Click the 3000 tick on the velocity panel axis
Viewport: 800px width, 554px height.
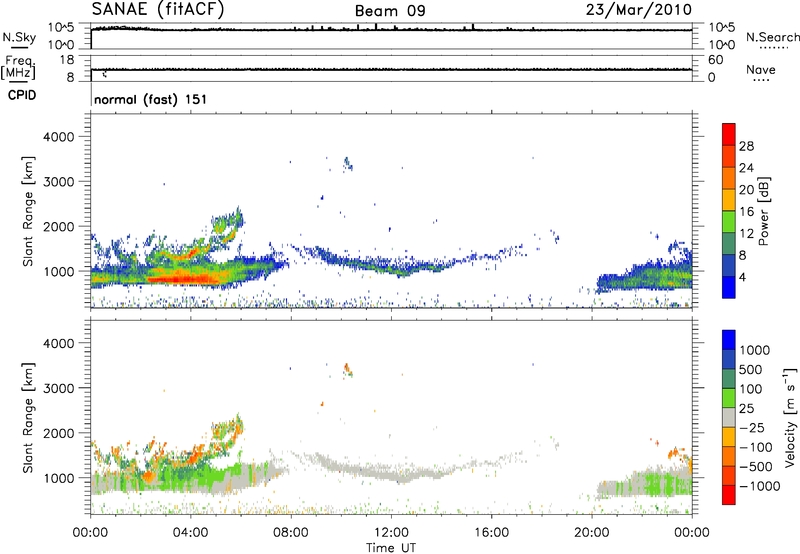(x=58, y=388)
